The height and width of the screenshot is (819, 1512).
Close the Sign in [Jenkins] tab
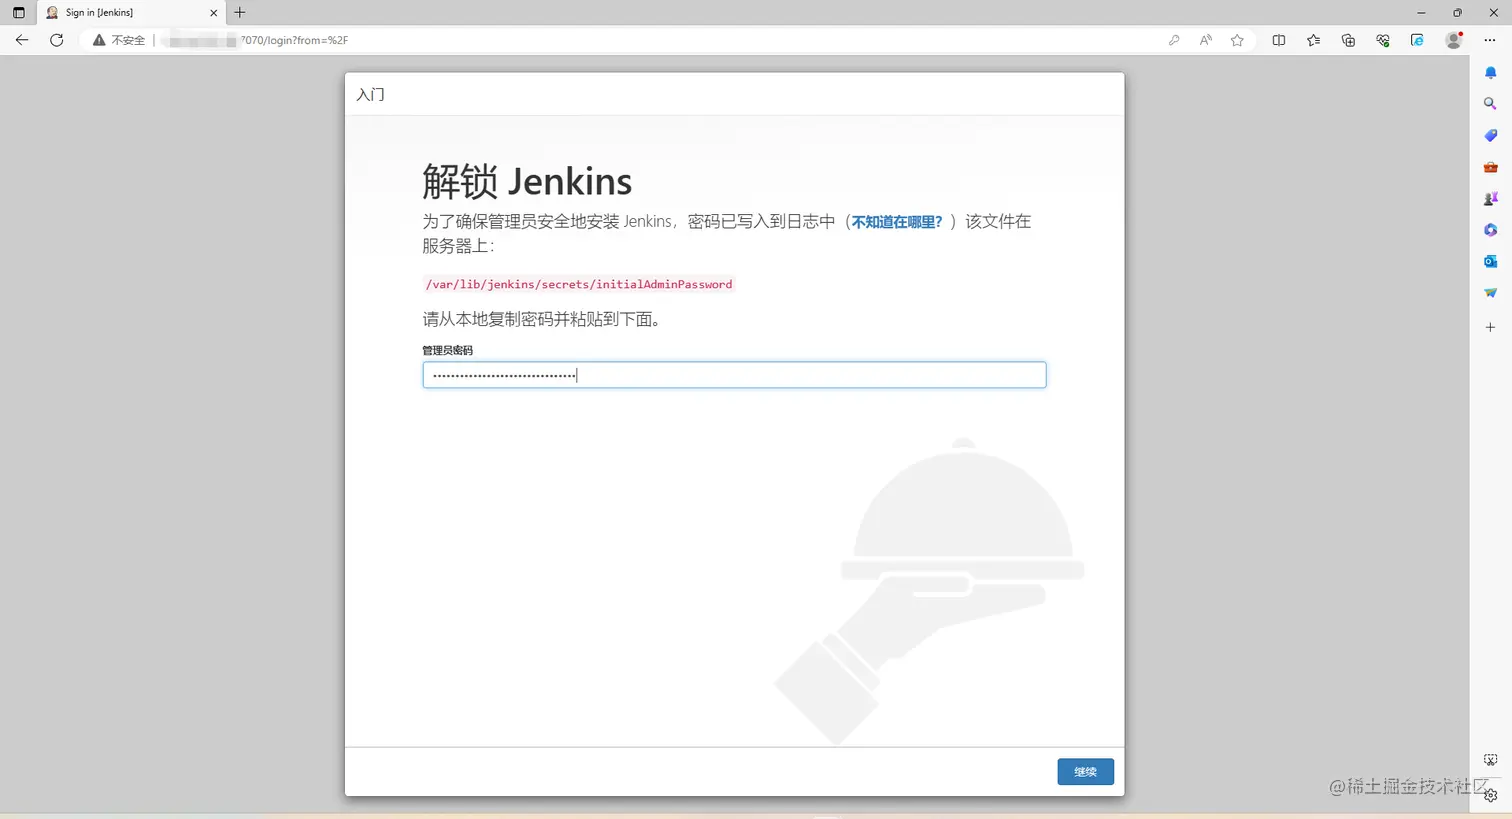pos(213,13)
